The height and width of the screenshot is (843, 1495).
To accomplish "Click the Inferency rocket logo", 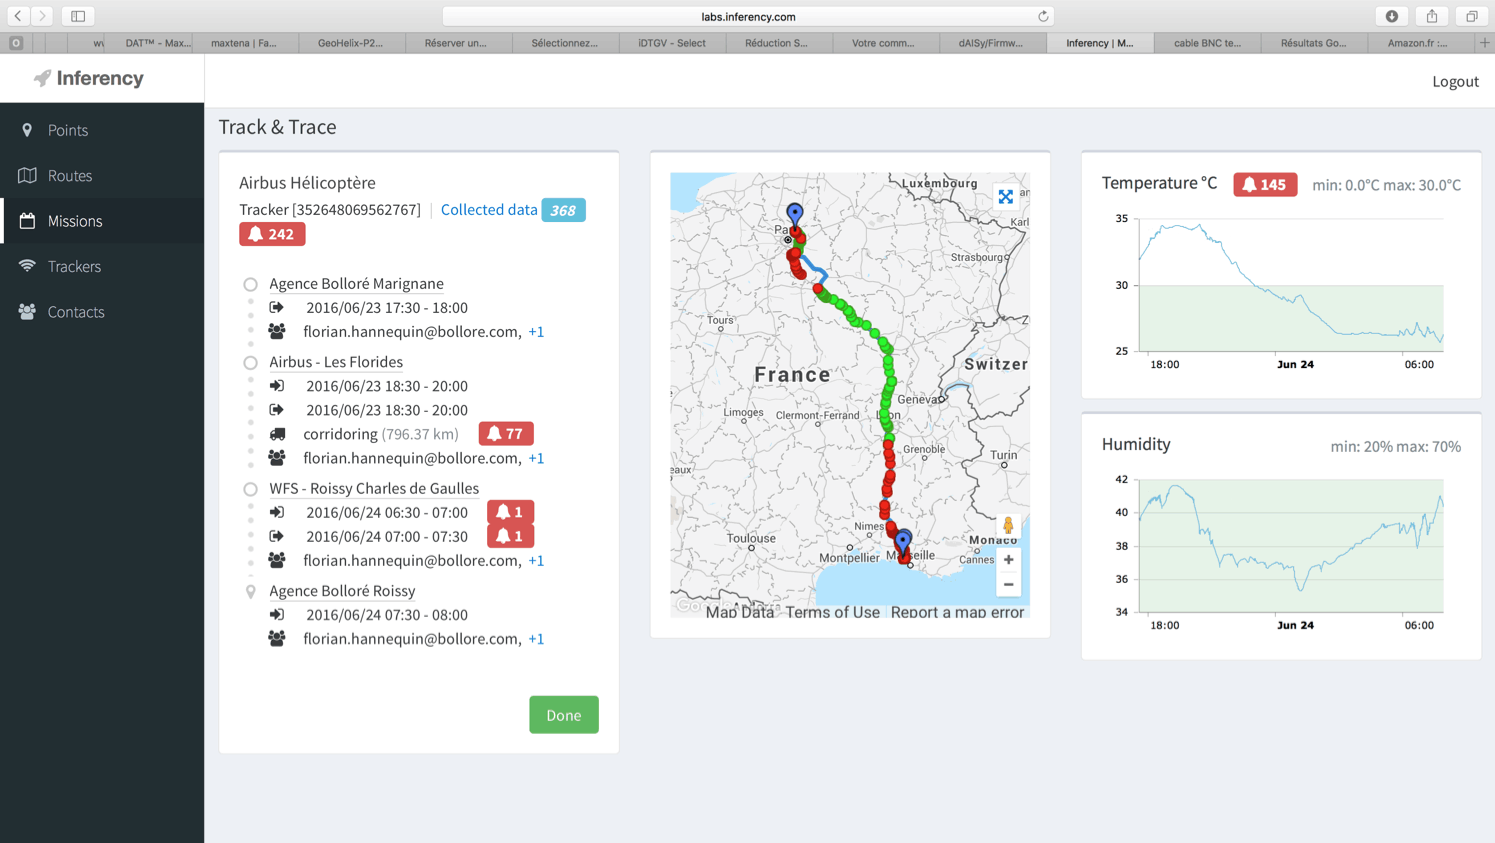I will point(42,78).
